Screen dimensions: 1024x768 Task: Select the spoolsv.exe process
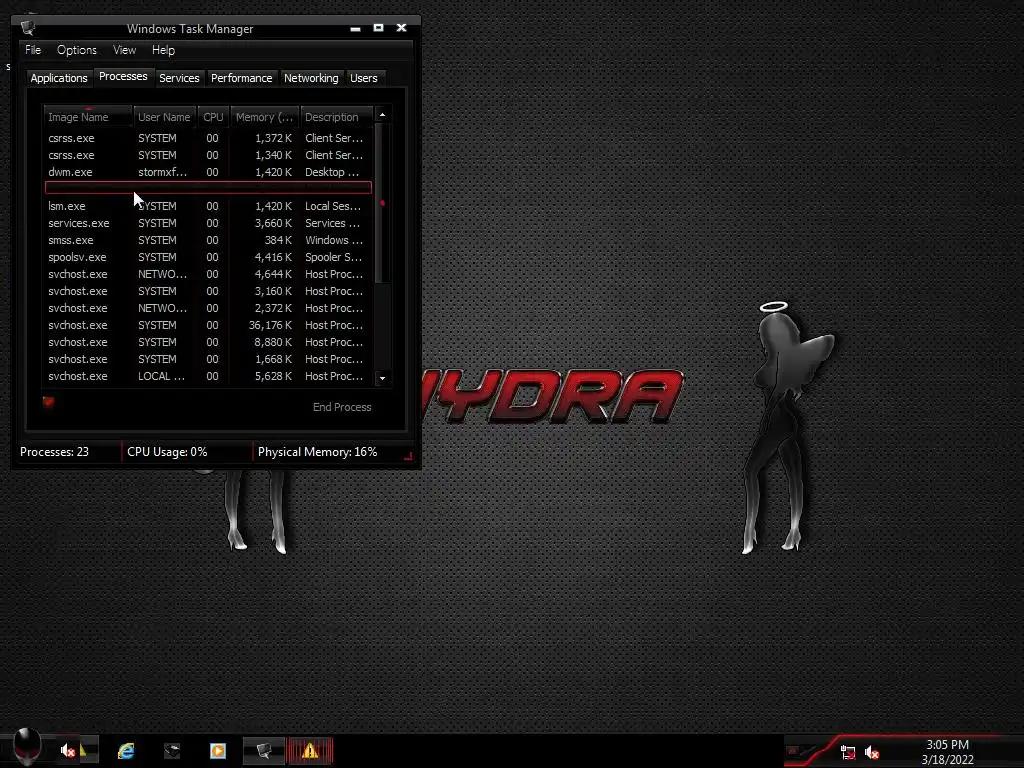click(208, 257)
